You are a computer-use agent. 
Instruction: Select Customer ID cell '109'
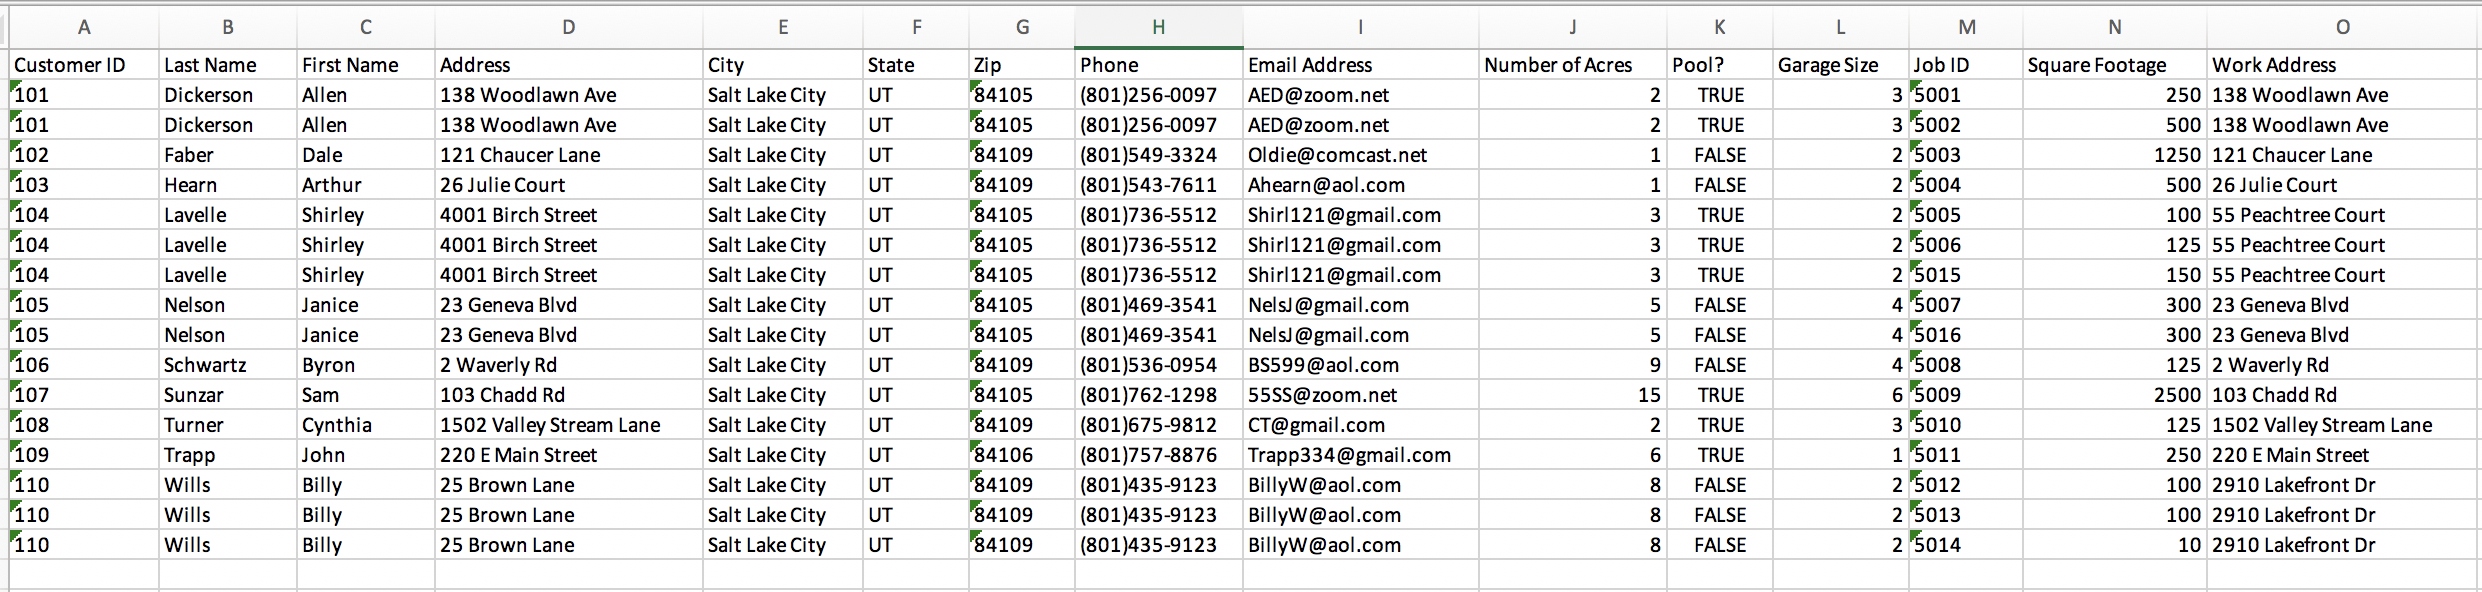(84, 455)
